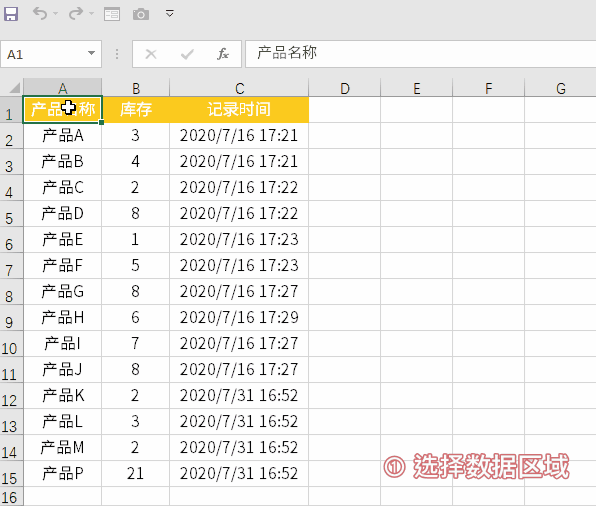Click the timestamp in 产品C row
This screenshot has width=596, height=506.
click(x=239, y=188)
